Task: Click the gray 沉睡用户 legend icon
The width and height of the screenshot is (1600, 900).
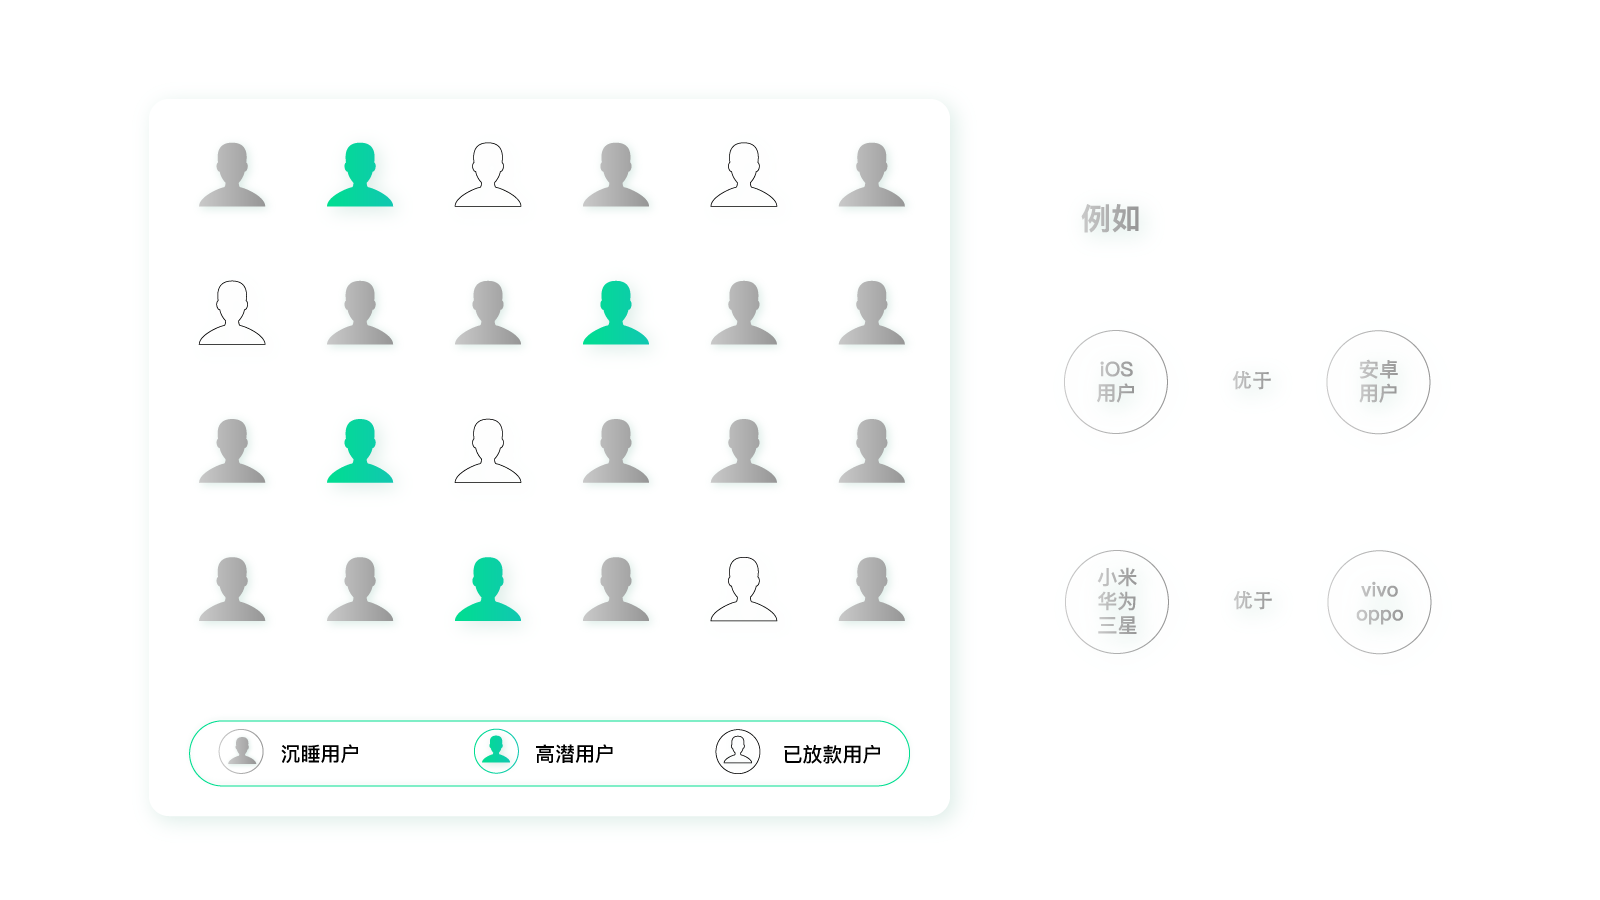Action: click(241, 752)
